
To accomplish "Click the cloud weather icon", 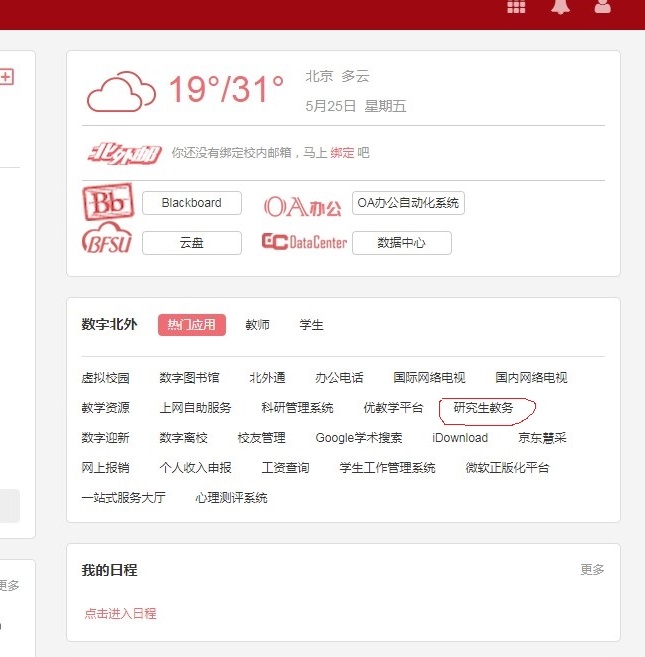I will [x=121, y=92].
